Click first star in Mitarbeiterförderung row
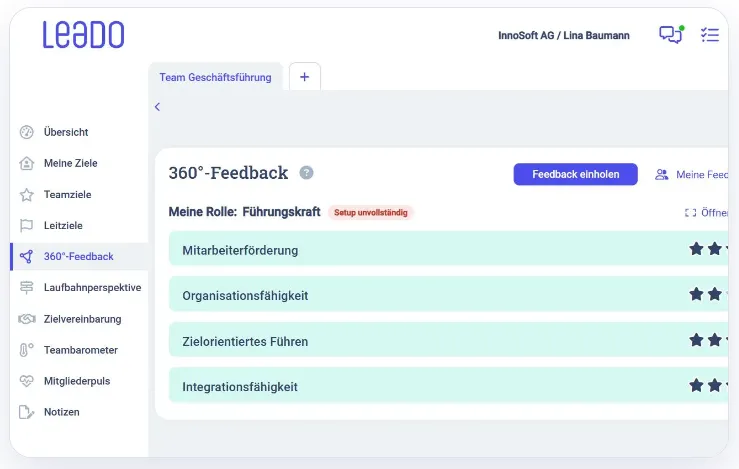Viewport: 739px width, 469px height. pyautogui.click(x=696, y=249)
